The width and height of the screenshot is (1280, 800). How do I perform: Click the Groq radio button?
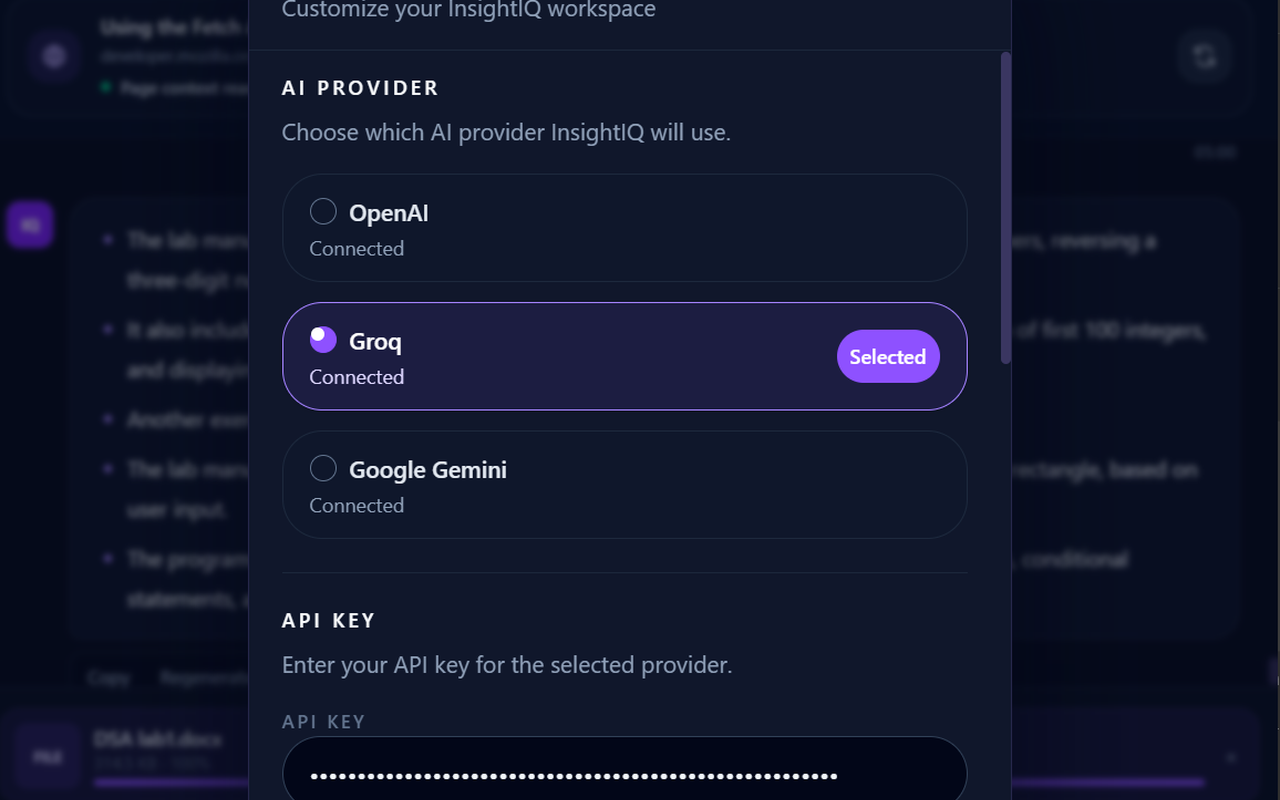pos(323,339)
